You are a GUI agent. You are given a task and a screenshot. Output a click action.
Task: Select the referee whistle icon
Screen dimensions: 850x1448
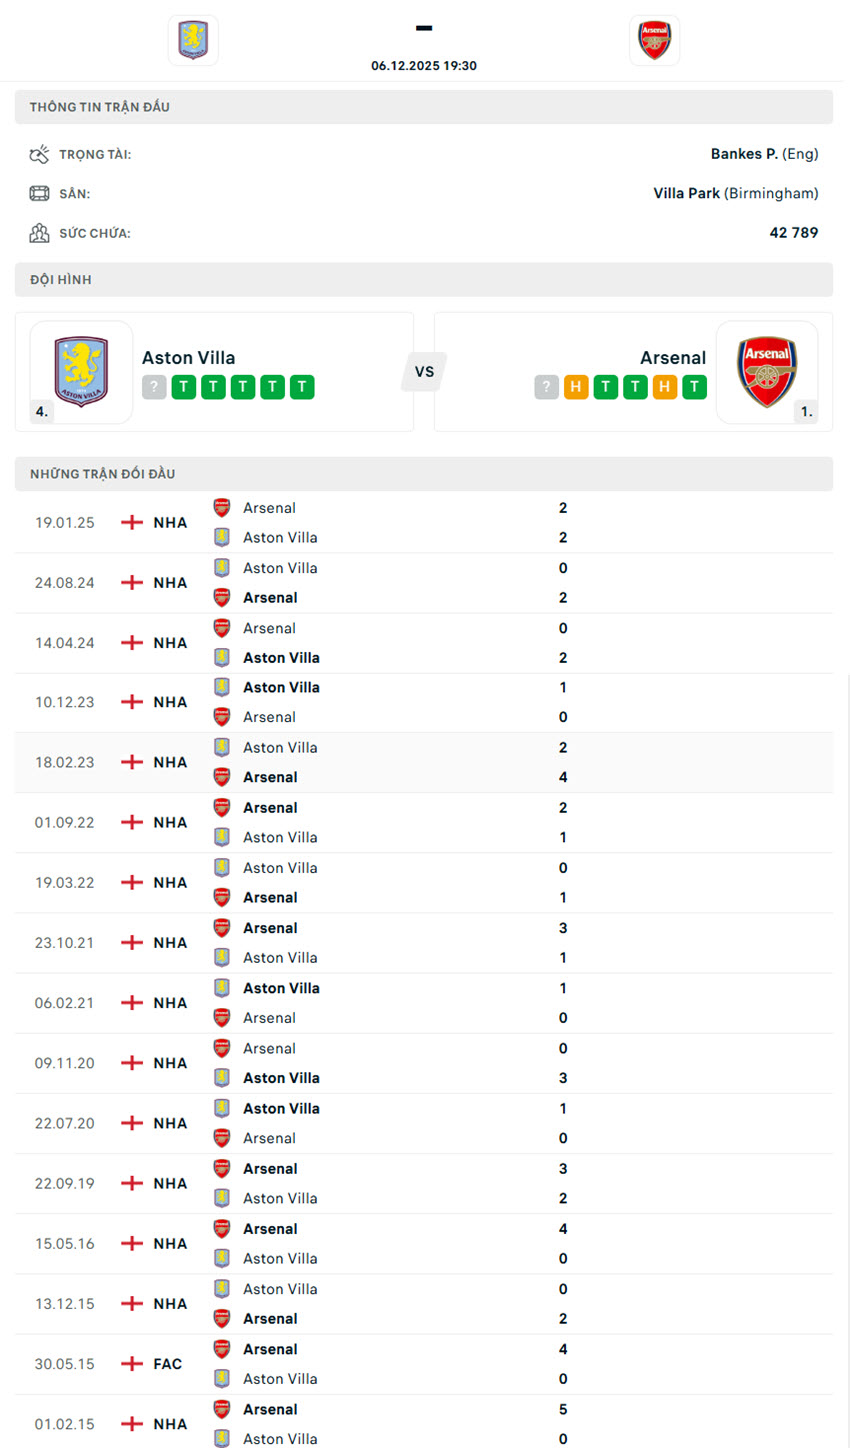[x=39, y=152]
